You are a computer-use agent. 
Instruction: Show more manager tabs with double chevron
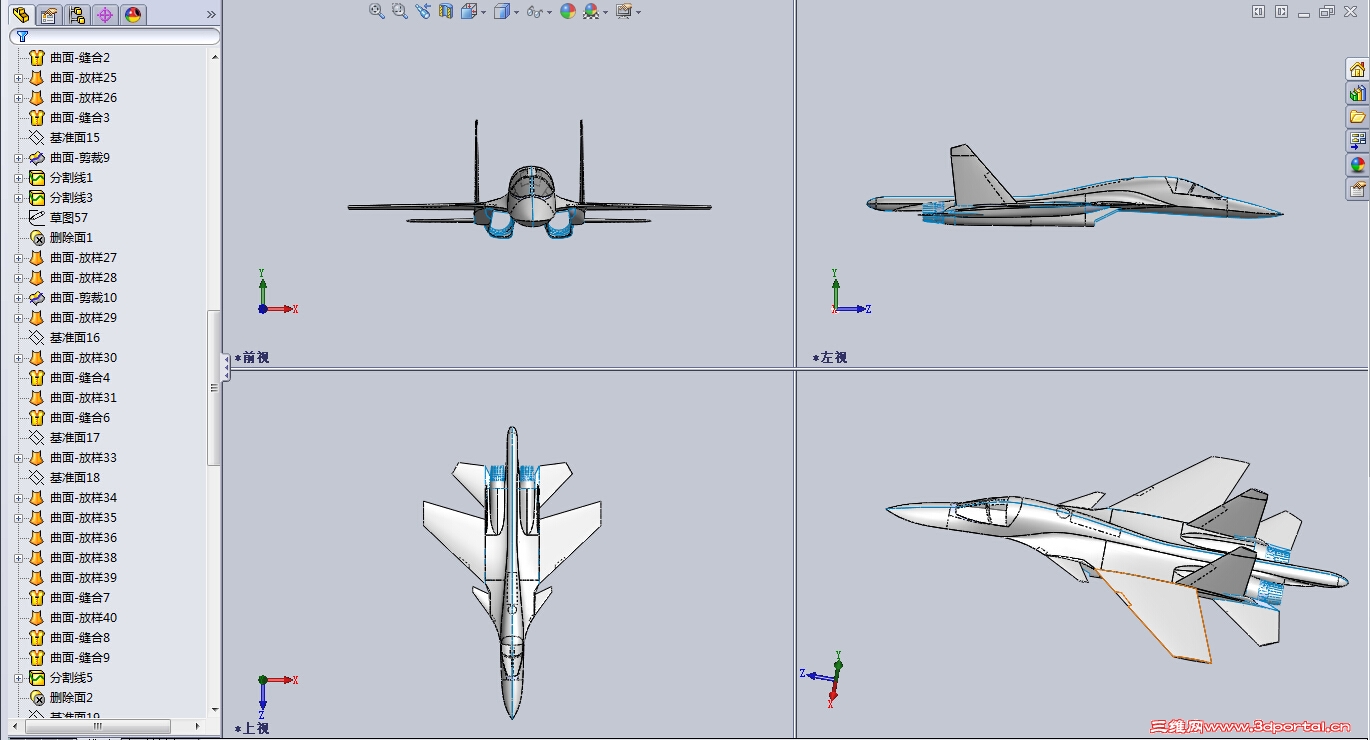coord(211,15)
